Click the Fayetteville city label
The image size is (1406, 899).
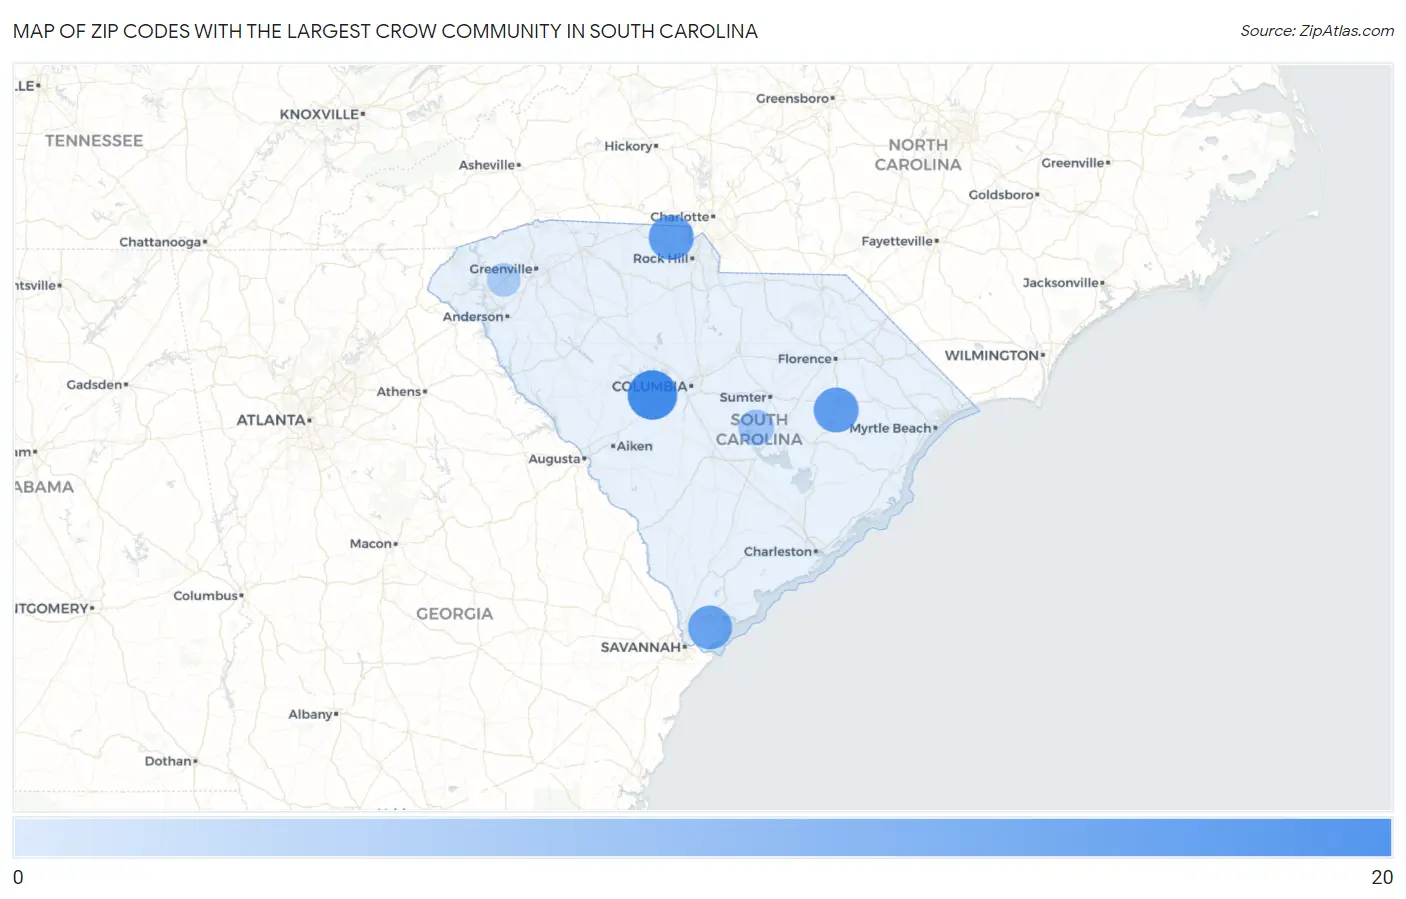(x=898, y=241)
